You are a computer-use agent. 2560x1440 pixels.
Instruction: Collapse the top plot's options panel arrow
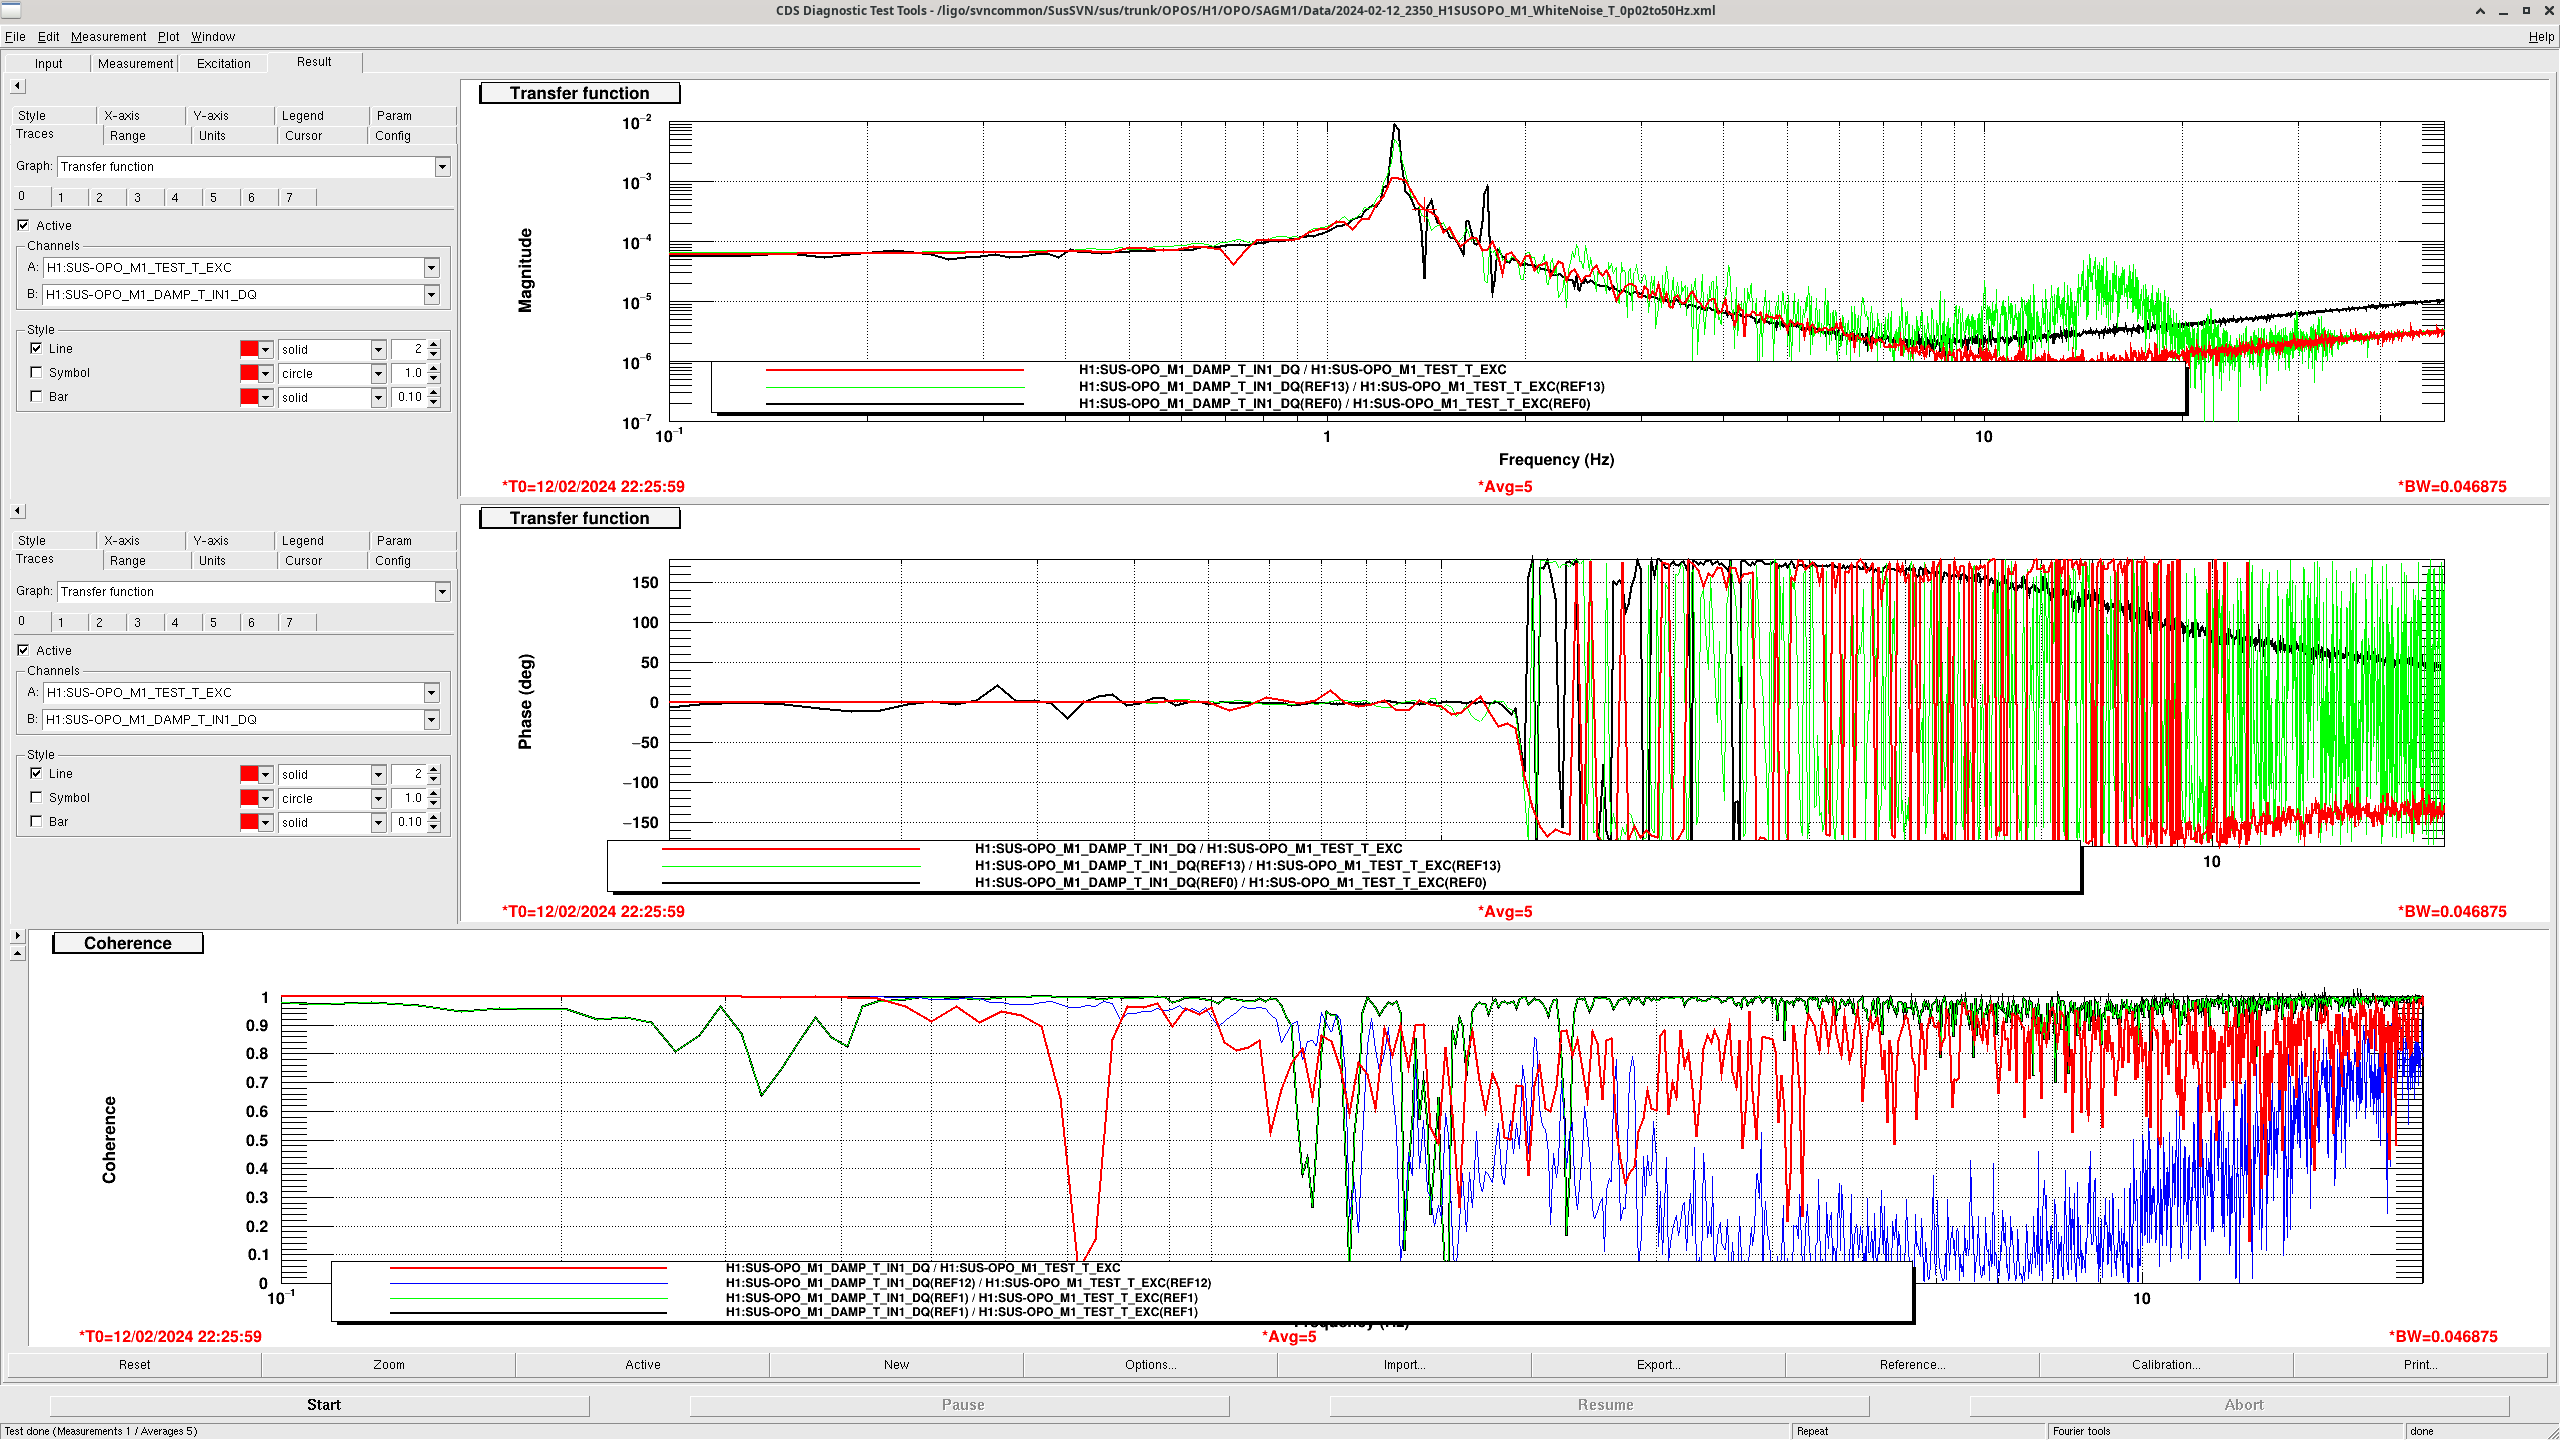click(17, 86)
